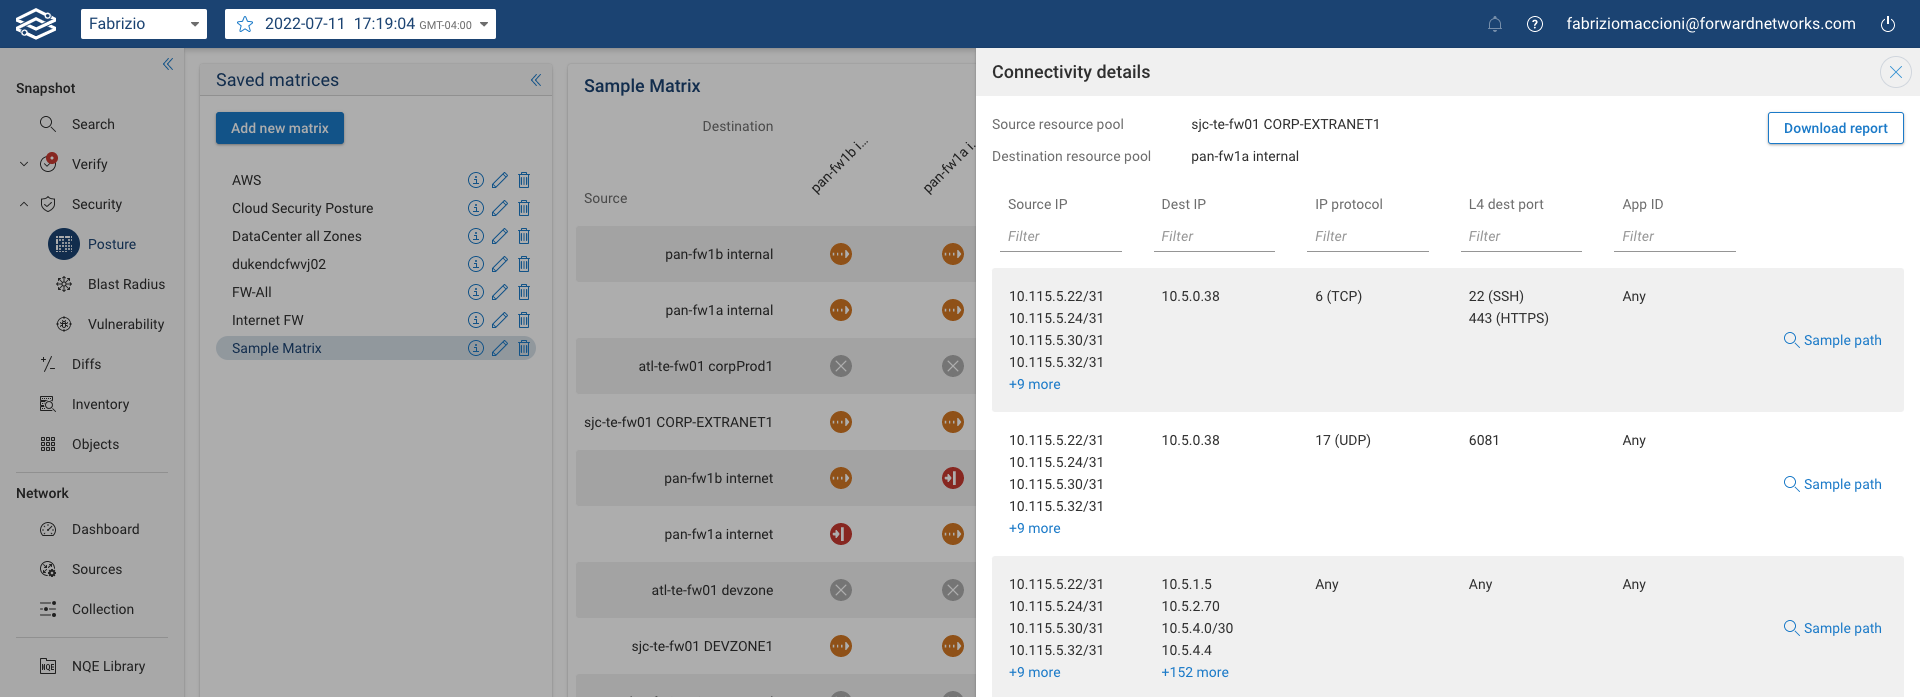Collapse the Security menu chevron

[24, 204]
